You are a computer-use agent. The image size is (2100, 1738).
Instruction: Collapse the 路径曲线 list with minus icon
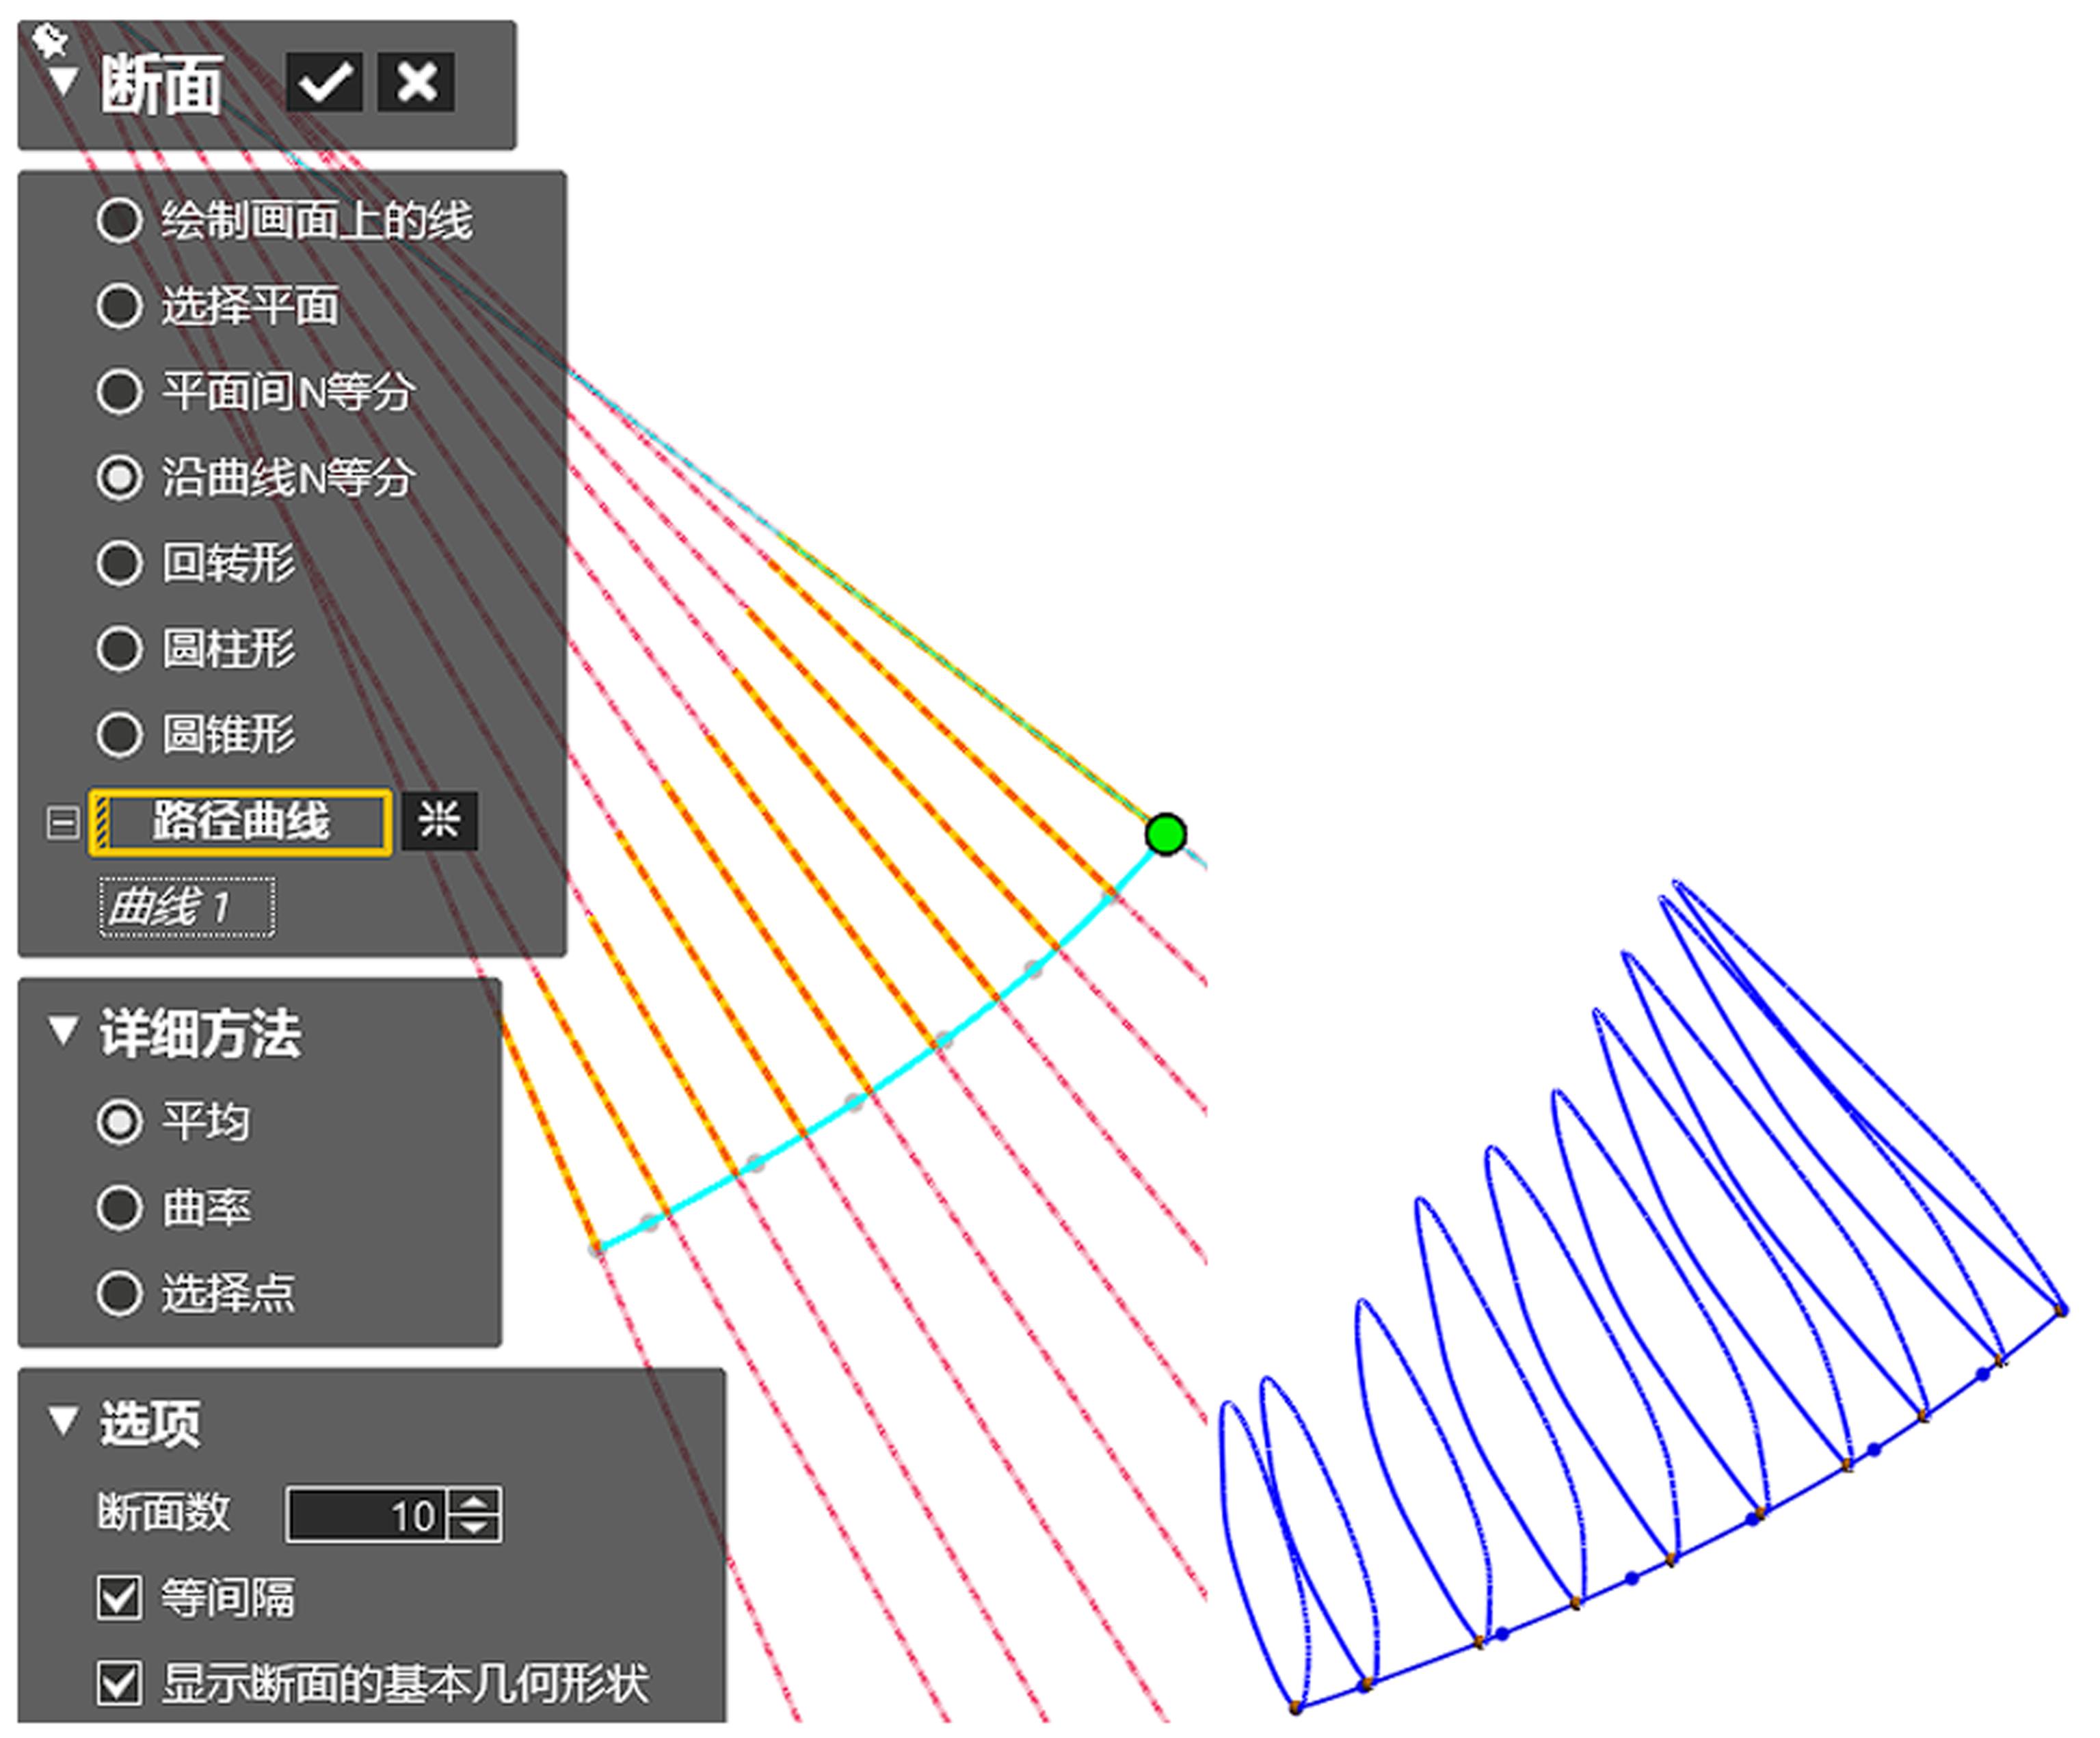(63, 823)
